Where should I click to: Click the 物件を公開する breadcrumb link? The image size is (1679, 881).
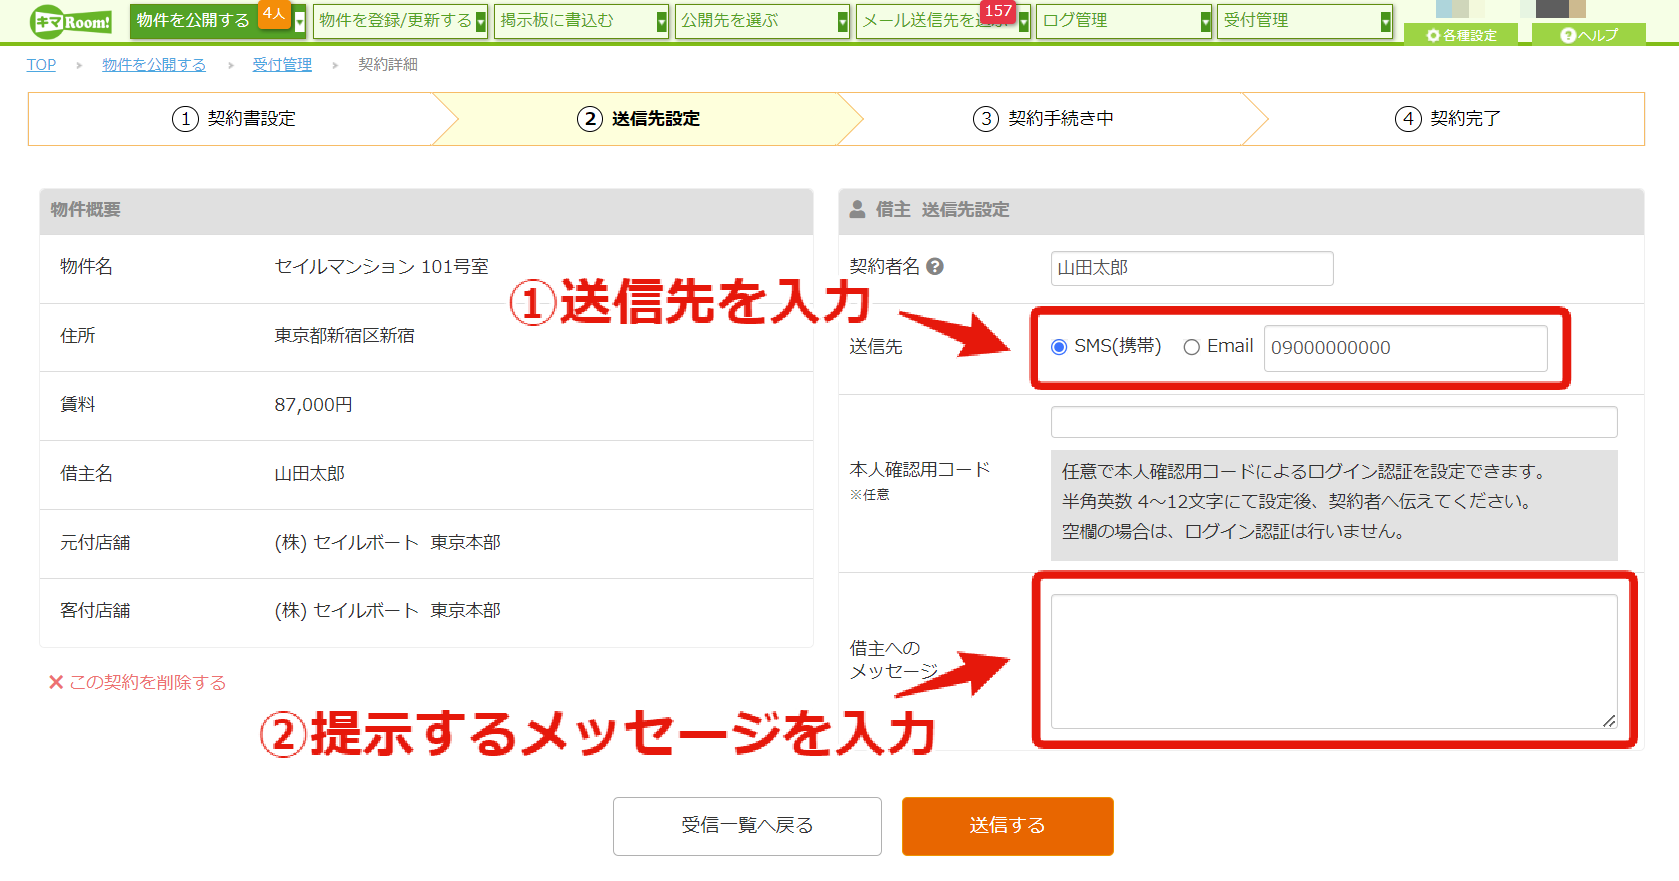(x=154, y=64)
